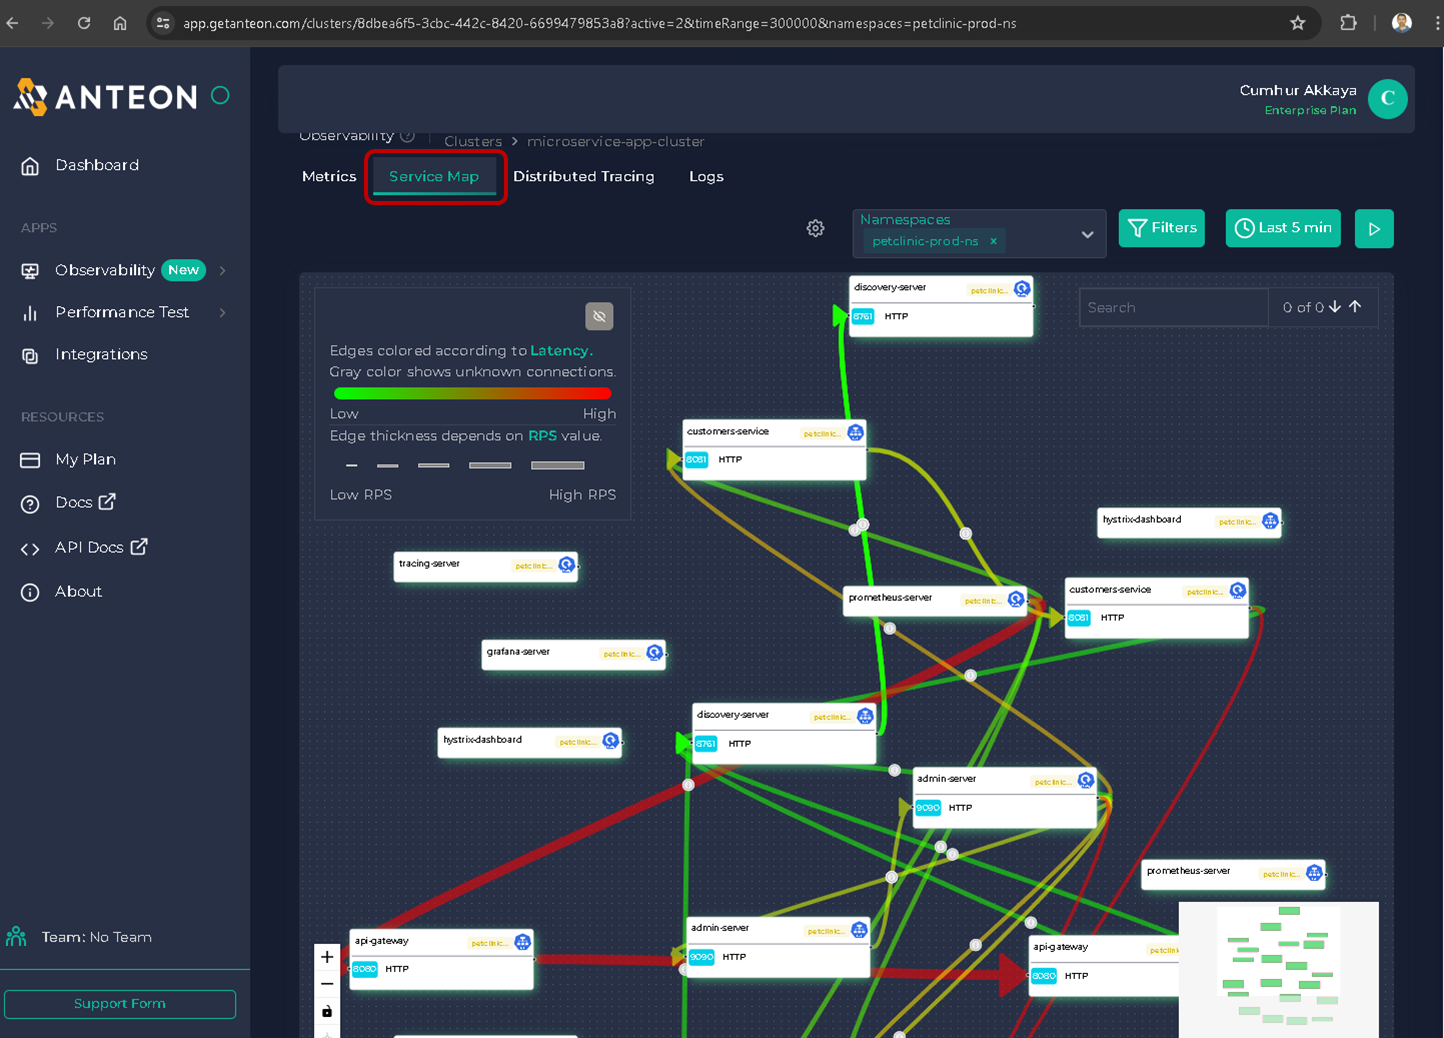Click the Support Form button

[x=120, y=1004]
